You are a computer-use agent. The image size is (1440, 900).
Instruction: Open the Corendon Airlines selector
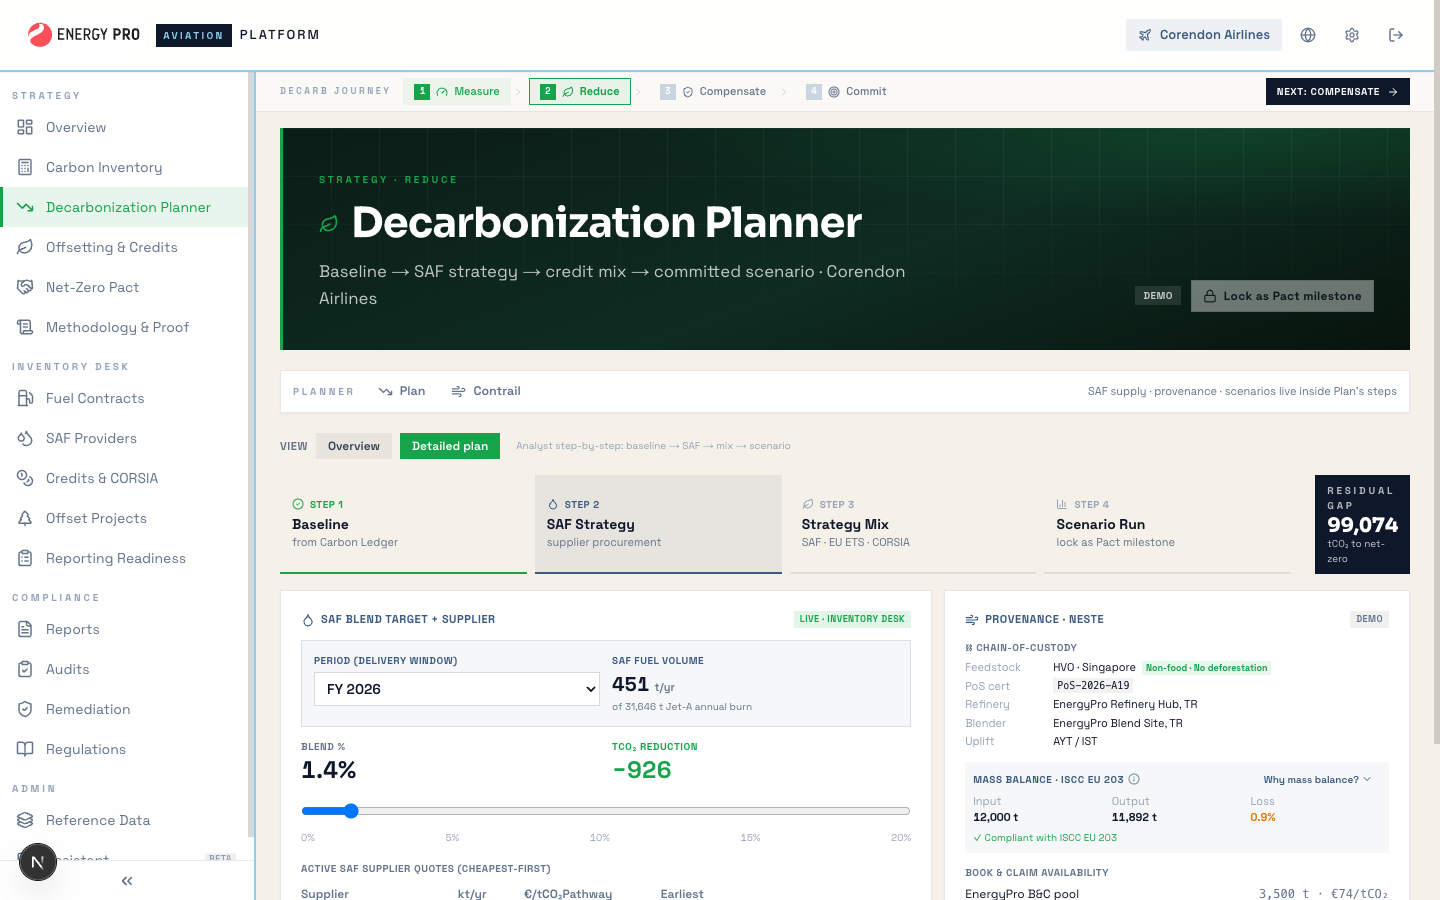coord(1204,35)
